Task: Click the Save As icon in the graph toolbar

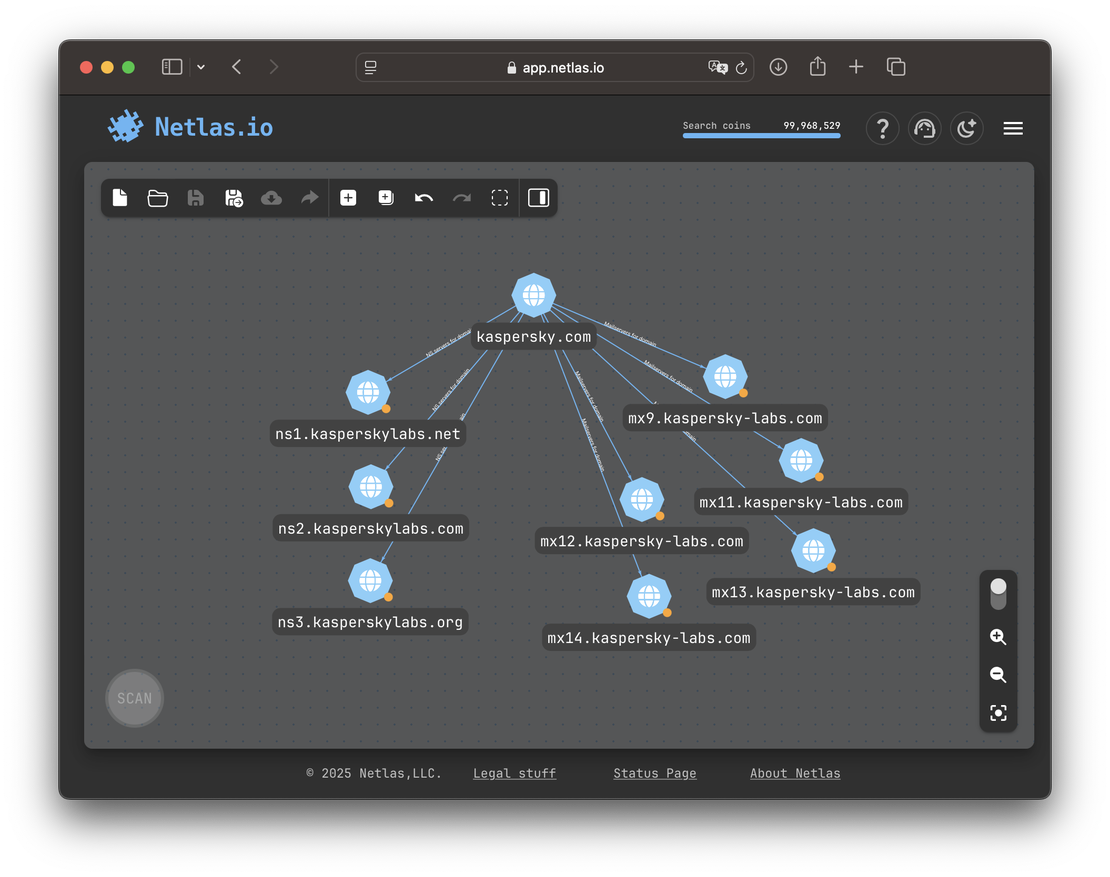Action: coord(234,198)
